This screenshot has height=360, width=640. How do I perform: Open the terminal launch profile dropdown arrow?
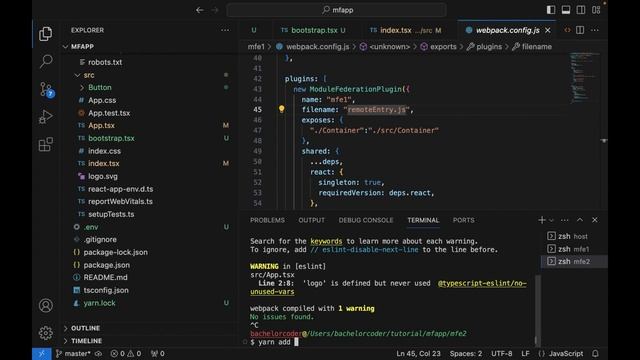click(551, 220)
